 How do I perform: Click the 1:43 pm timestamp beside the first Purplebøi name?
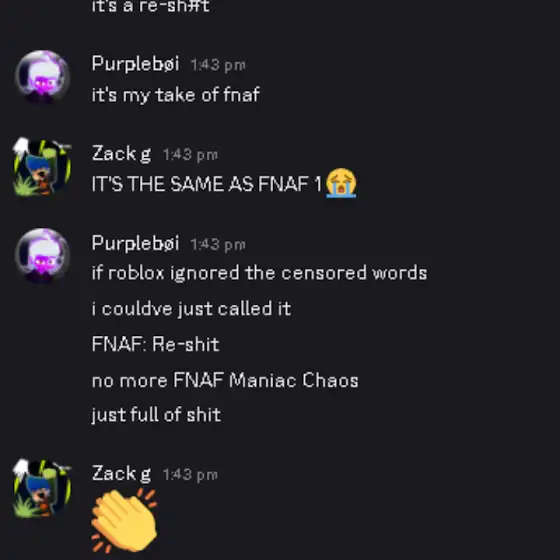point(218,65)
